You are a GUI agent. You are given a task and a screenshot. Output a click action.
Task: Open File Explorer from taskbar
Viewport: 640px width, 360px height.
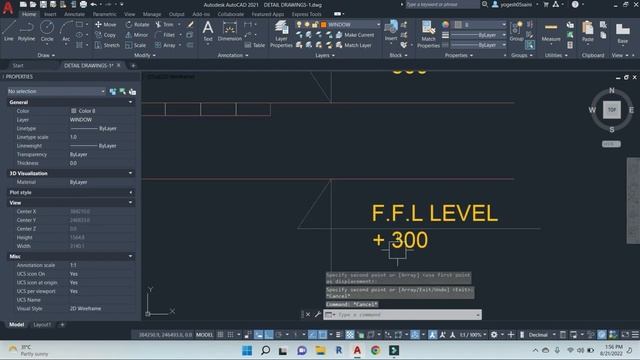click(320, 350)
